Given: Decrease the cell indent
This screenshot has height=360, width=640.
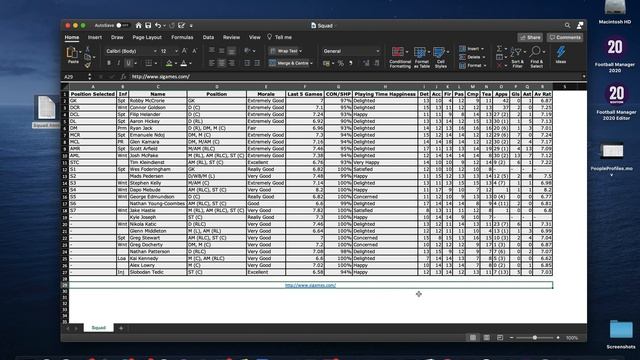Looking at the screenshot, I should coord(247,63).
